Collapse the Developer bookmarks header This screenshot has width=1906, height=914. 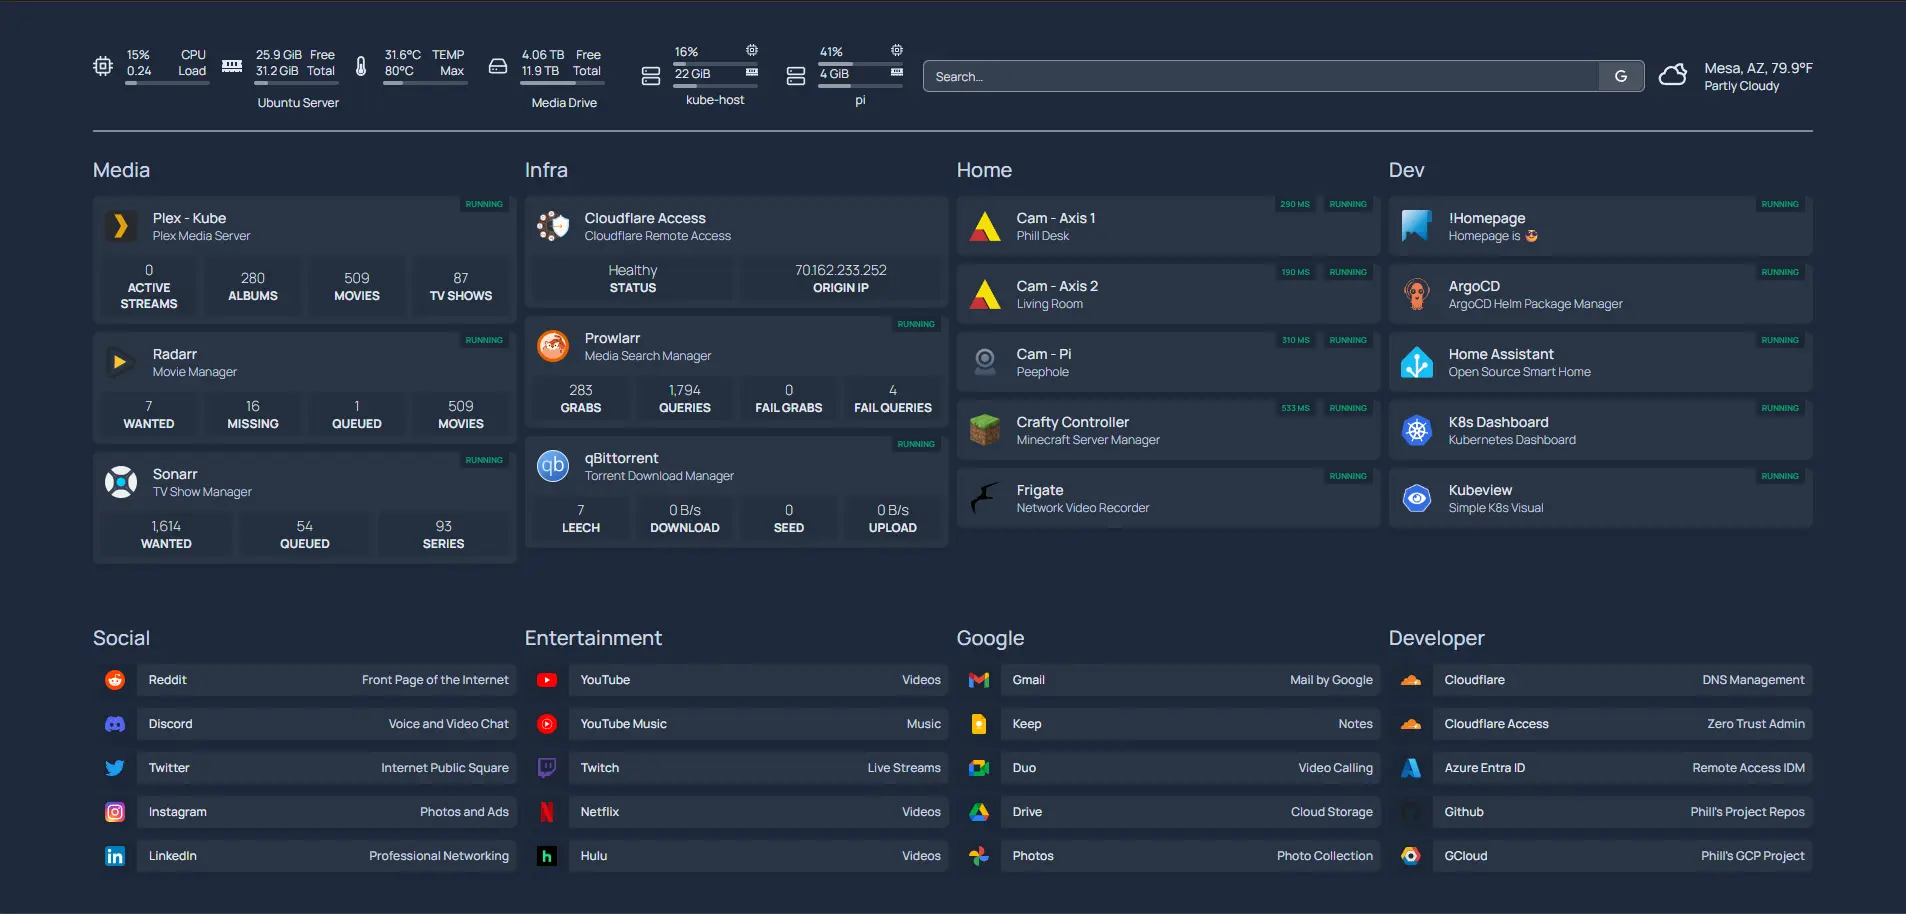click(1436, 638)
